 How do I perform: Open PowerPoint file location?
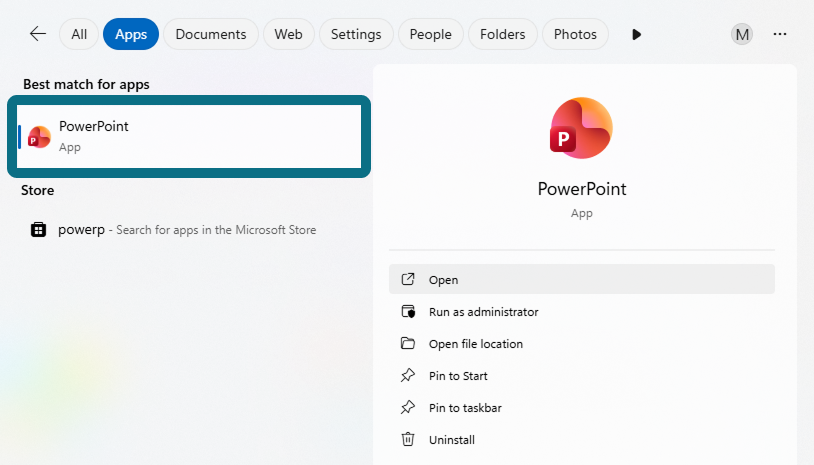pos(582,344)
